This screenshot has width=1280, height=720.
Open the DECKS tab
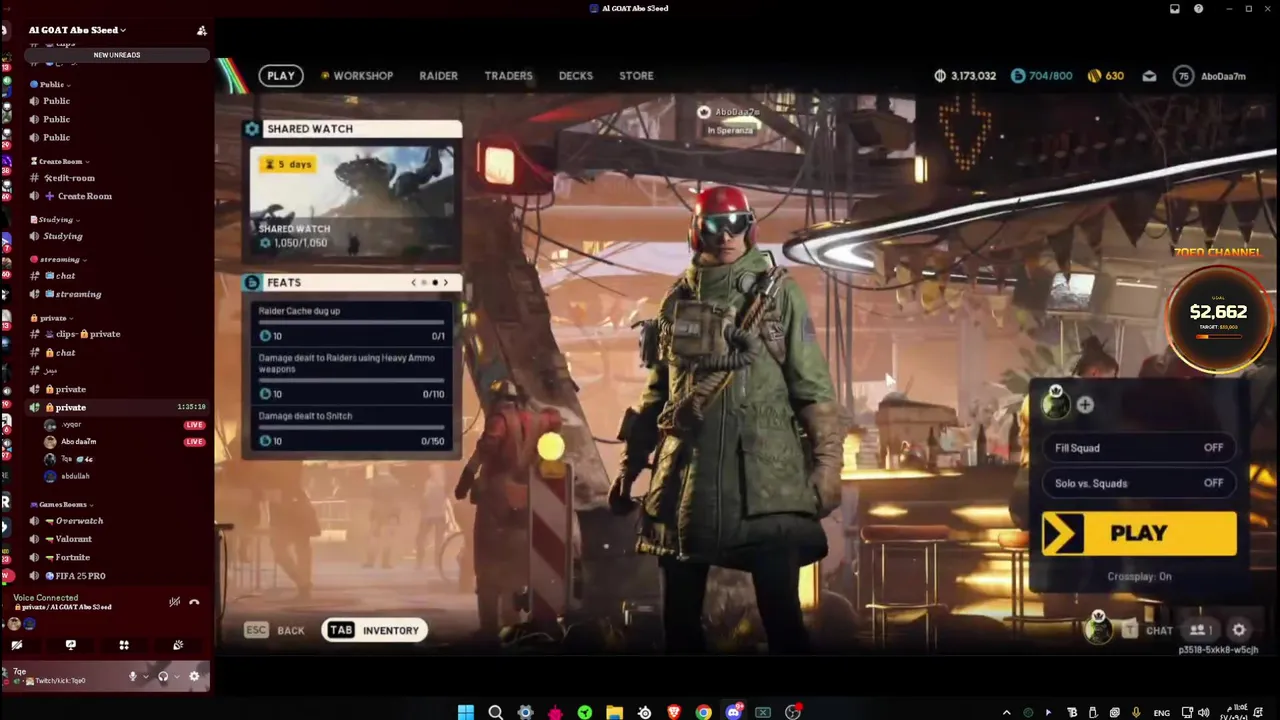click(x=575, y=76)
